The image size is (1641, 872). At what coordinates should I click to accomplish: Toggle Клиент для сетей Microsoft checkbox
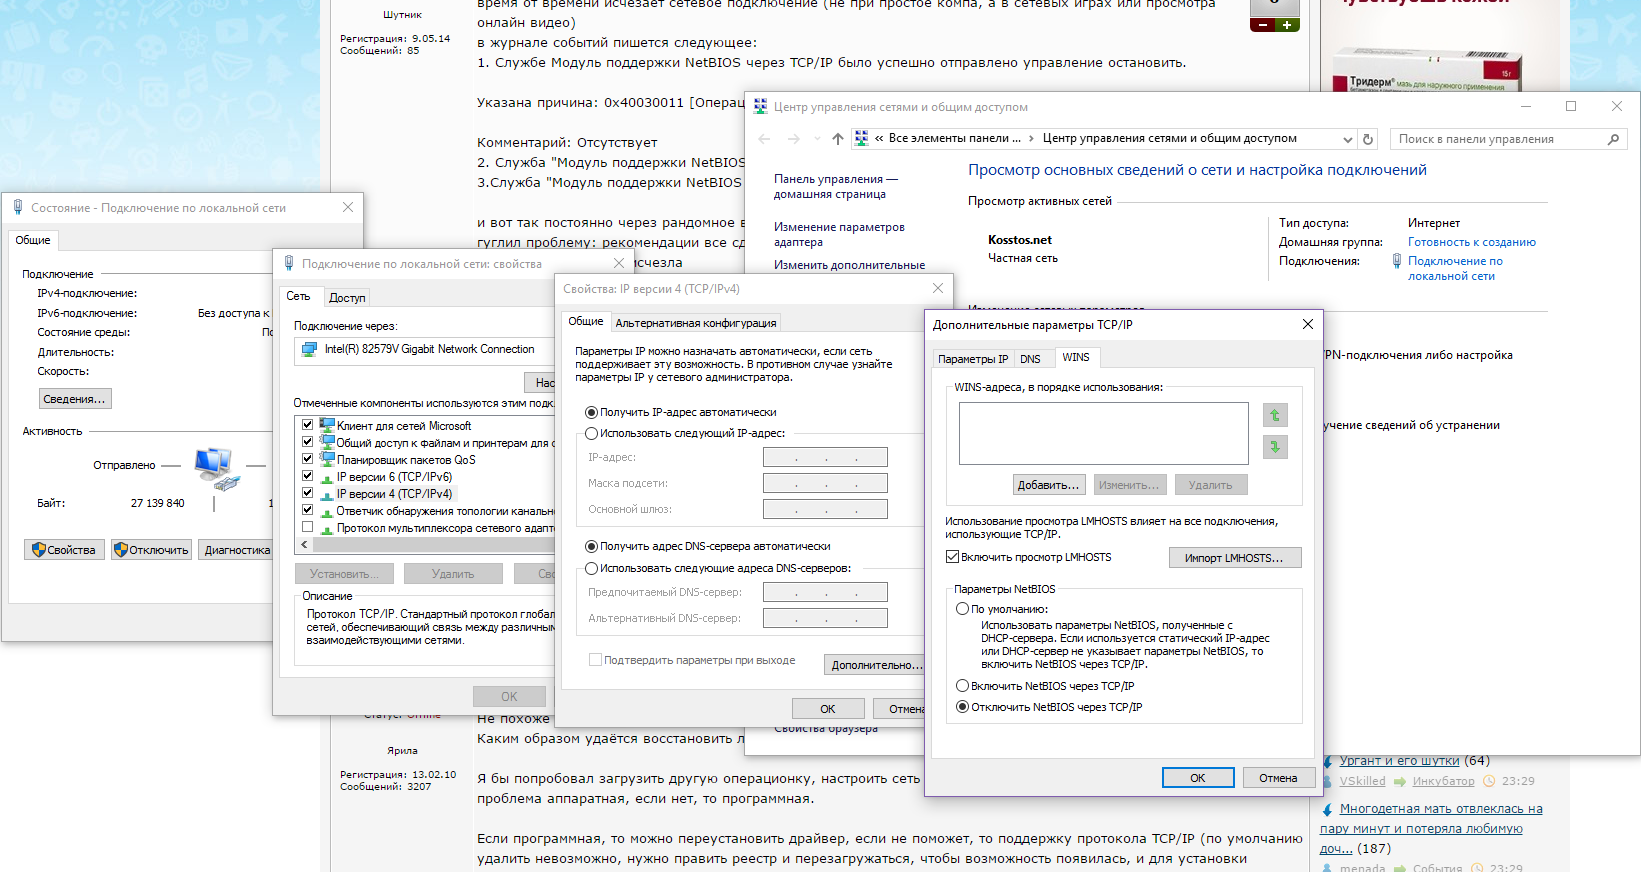(308, 425)
